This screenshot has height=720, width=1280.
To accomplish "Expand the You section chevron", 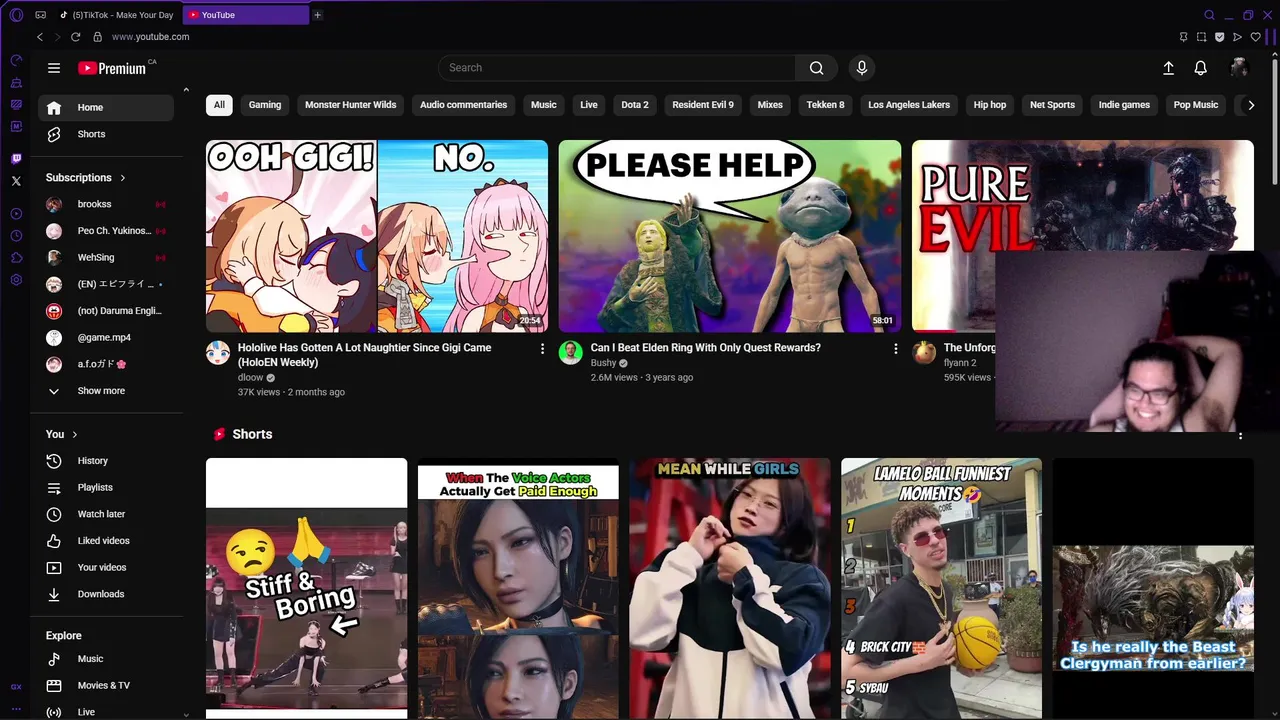I will pyautogui.click(x=74, y=434).
